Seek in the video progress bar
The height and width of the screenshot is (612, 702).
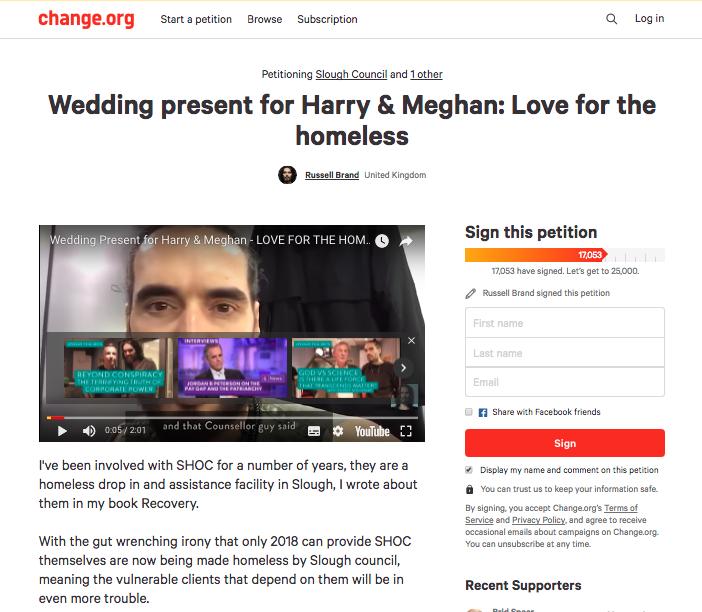pyautogui.click(x=232, y=418)
